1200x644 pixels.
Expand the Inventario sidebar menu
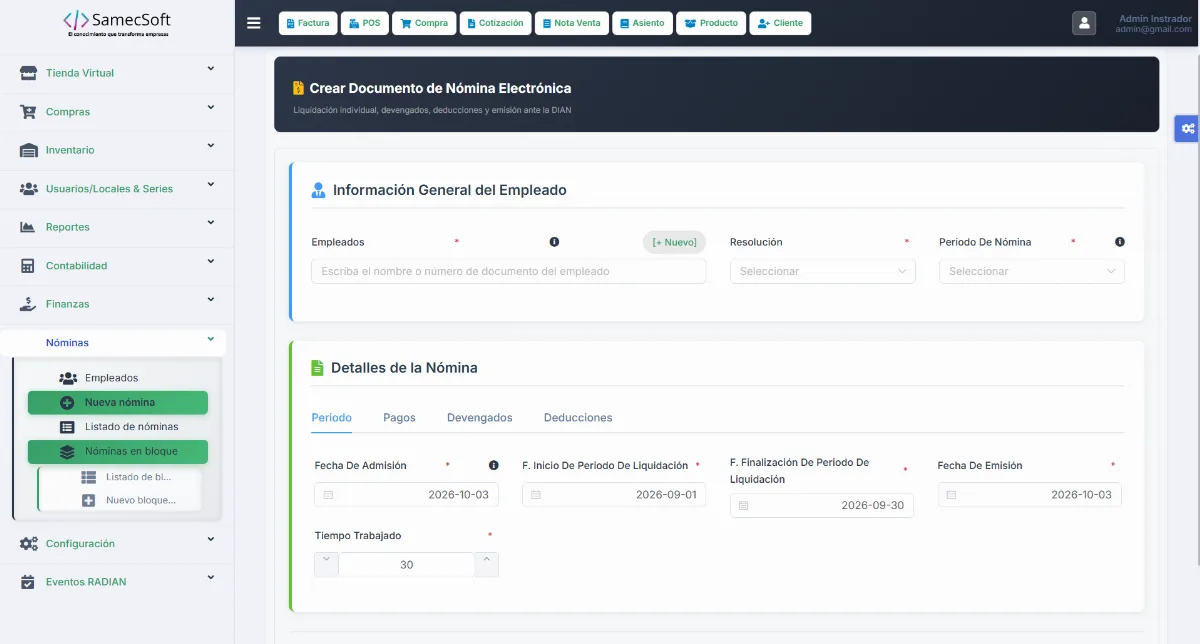(x=117, y=150)
